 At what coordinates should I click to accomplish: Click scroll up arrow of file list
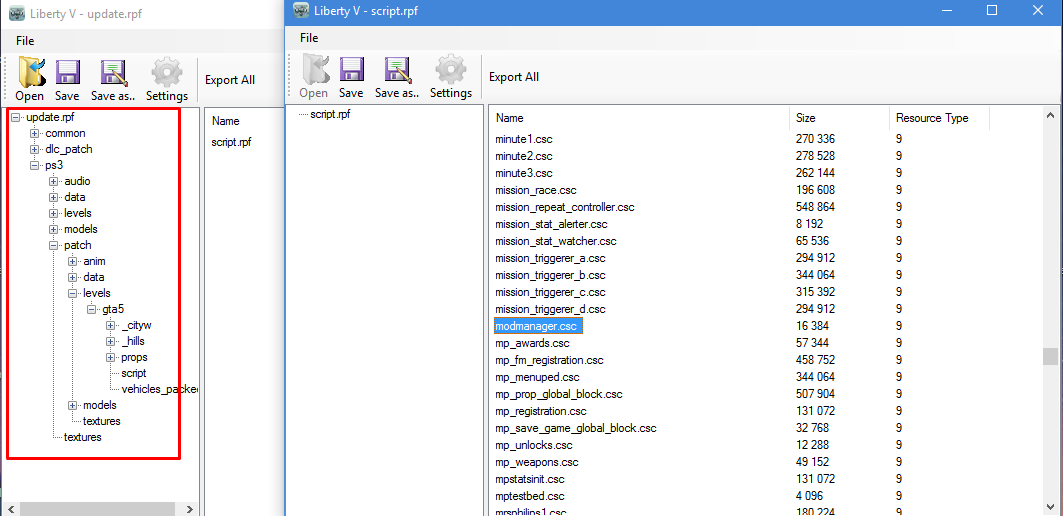click(1050, 115)
